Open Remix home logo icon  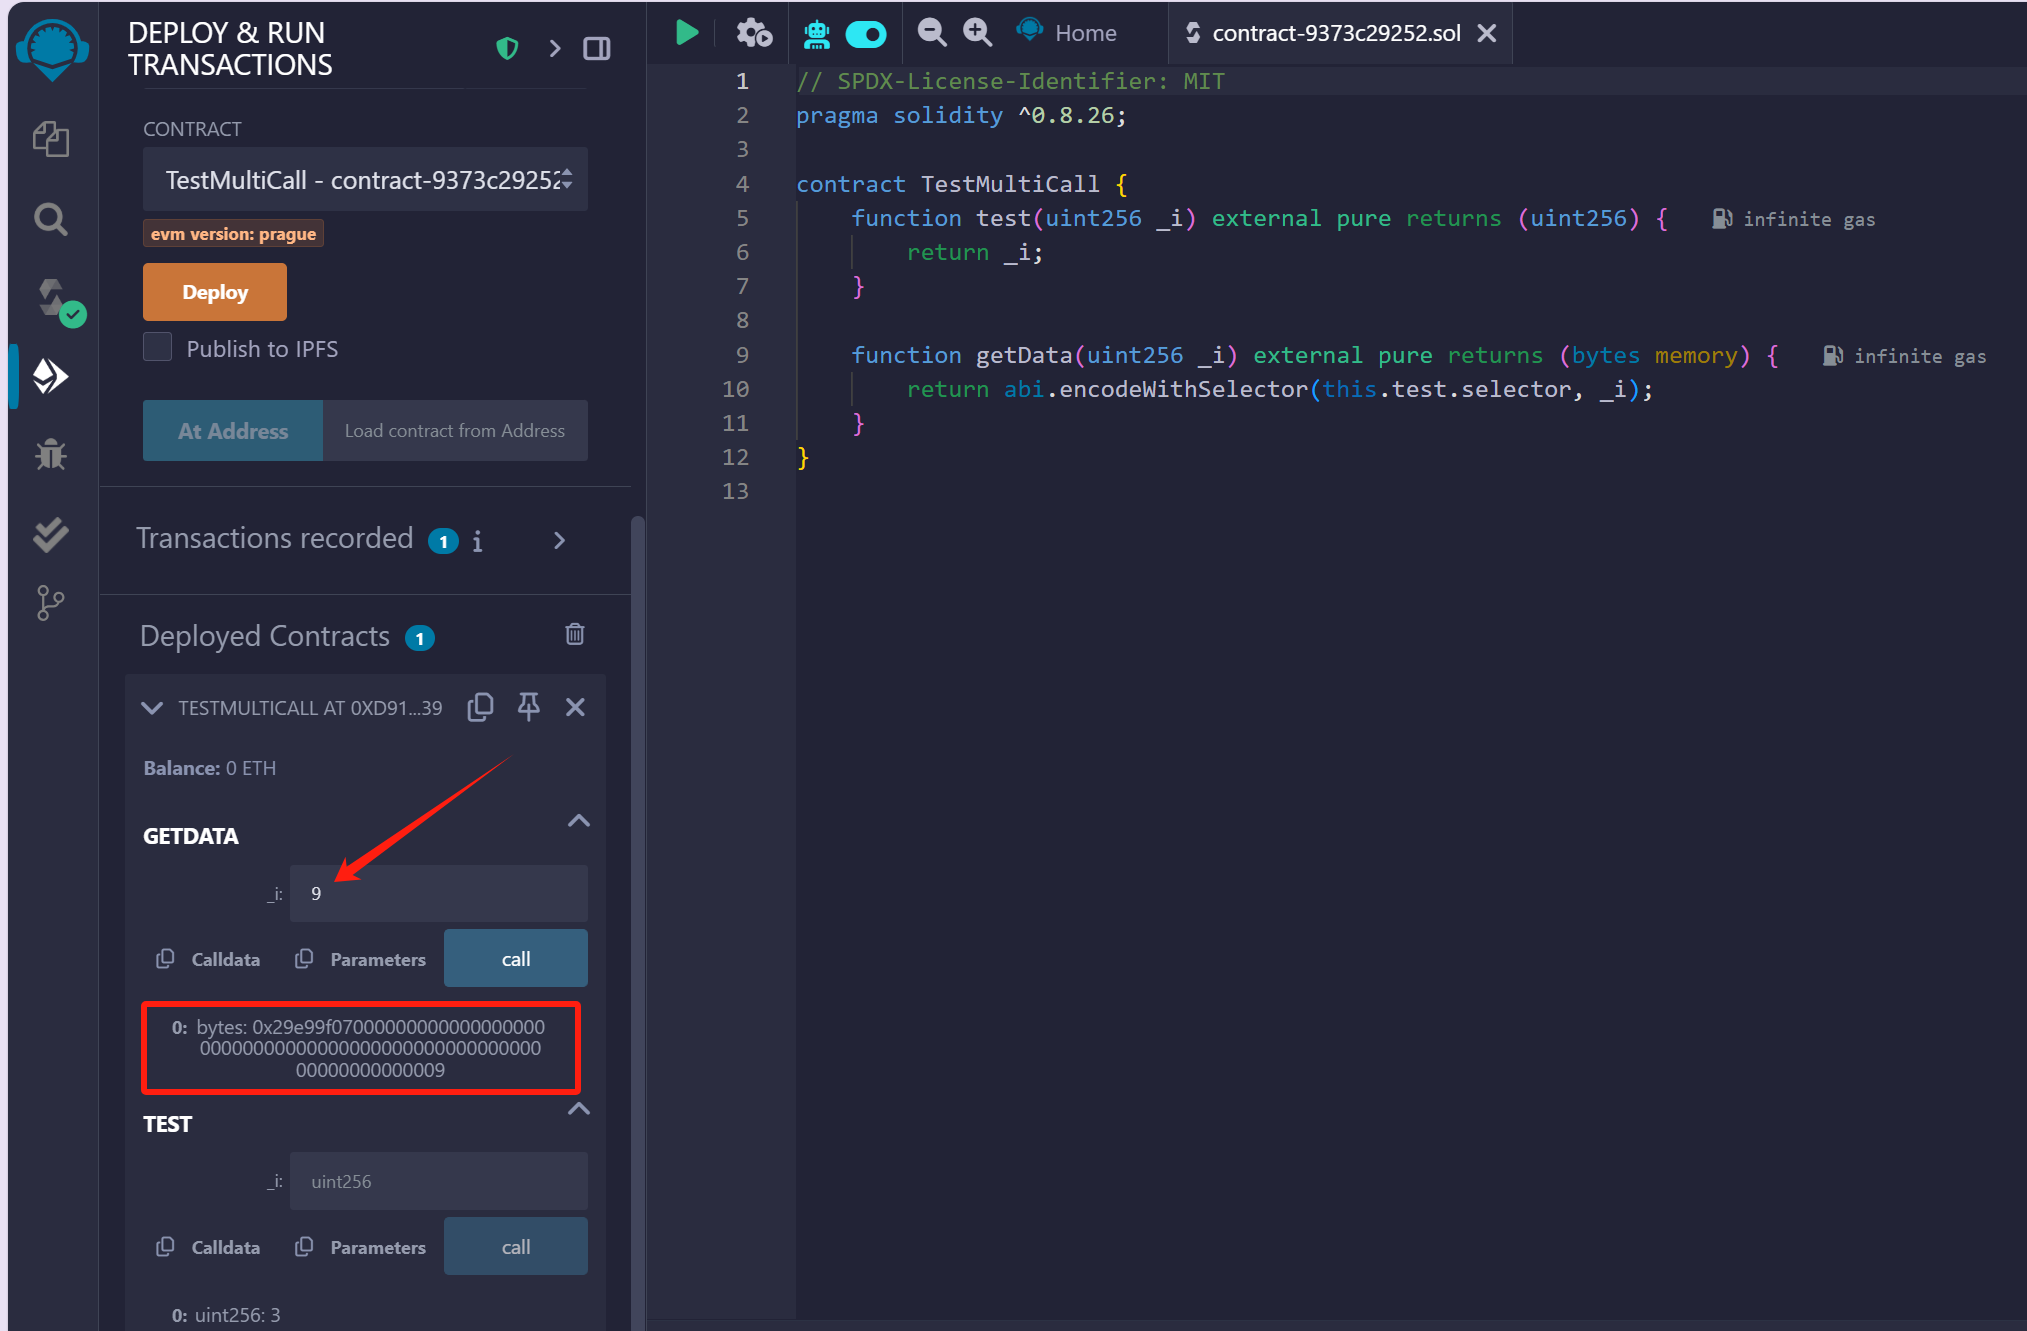click(52, 49)
